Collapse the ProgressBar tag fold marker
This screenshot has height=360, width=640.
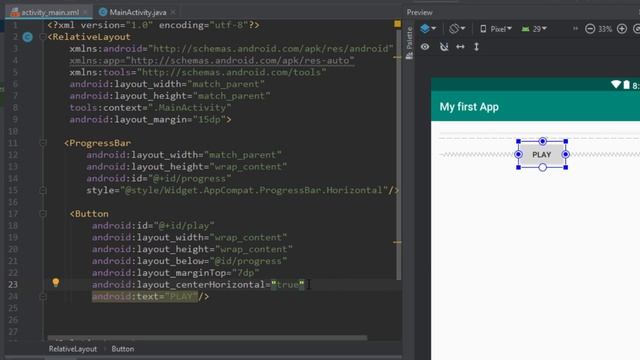pyautogui.click(x=42, y=143)
